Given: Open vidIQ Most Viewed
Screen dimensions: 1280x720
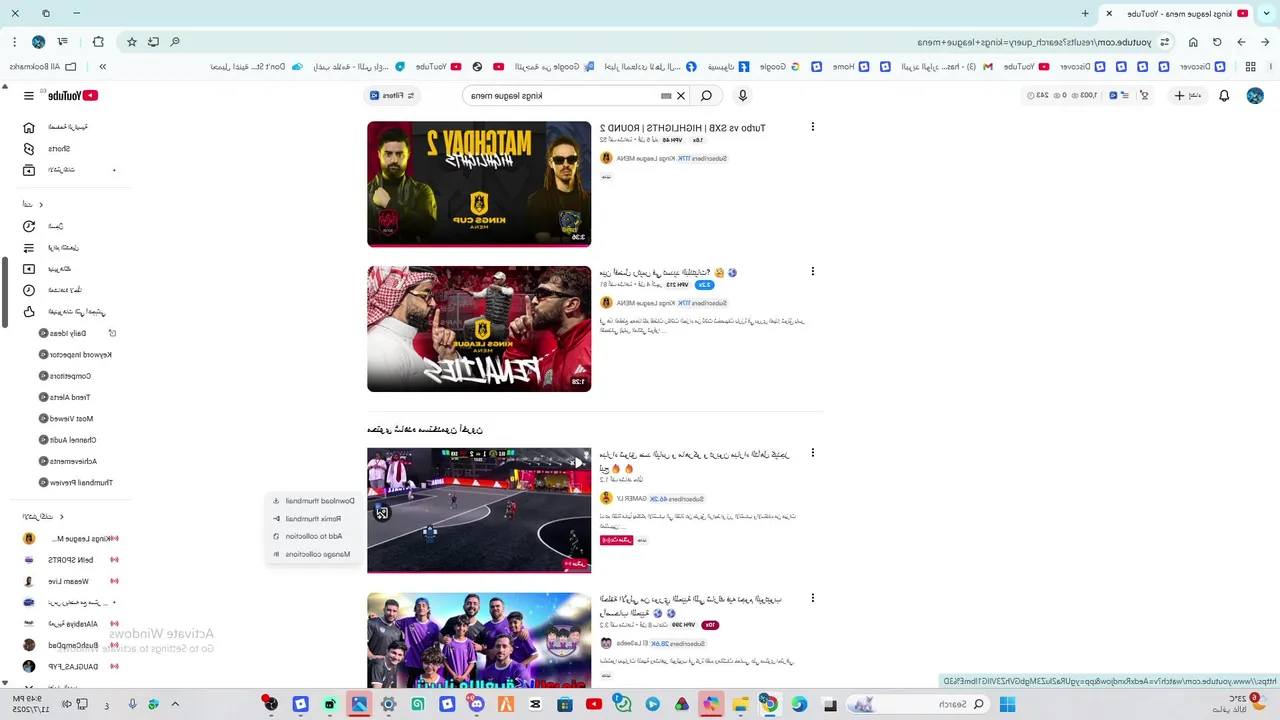Looking at the screenshot, I should pyautogui.click(x=66, y=418).
